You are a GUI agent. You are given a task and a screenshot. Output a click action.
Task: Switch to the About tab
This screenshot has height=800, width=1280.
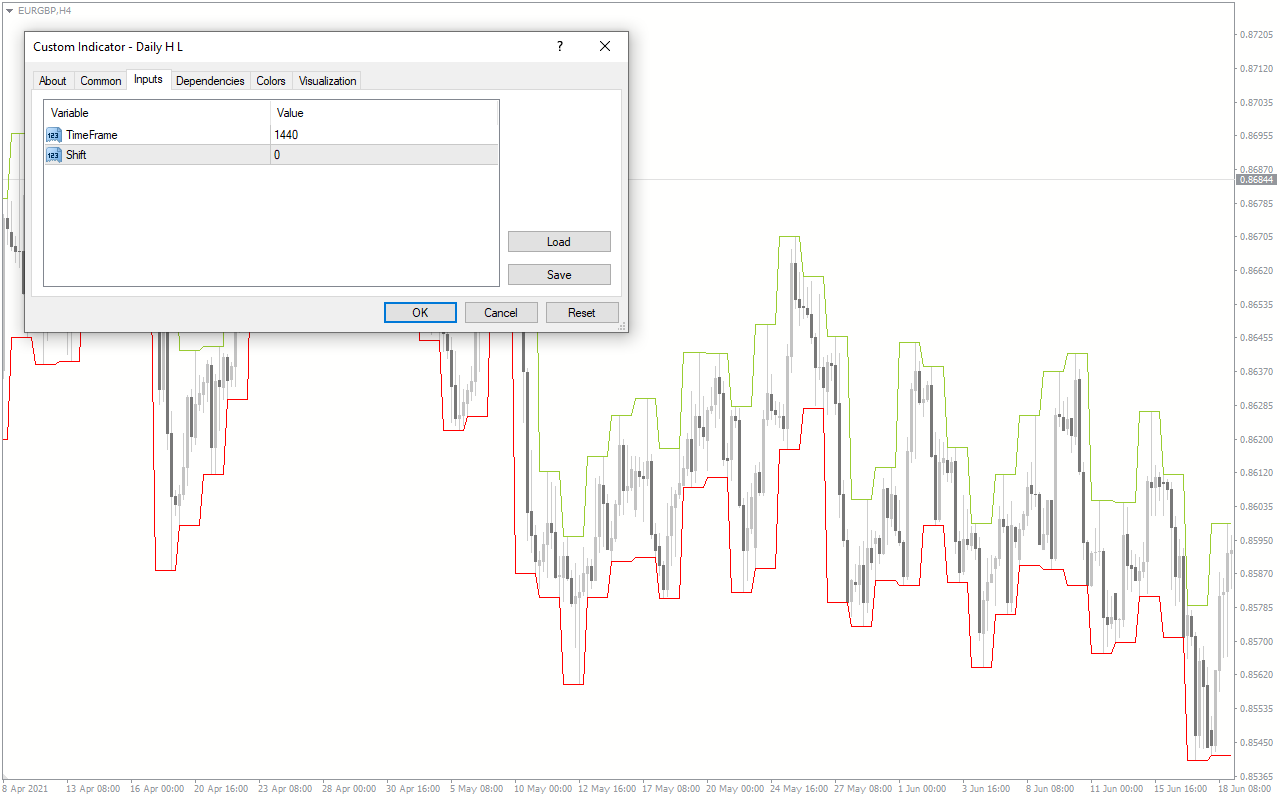click(53, 81)
